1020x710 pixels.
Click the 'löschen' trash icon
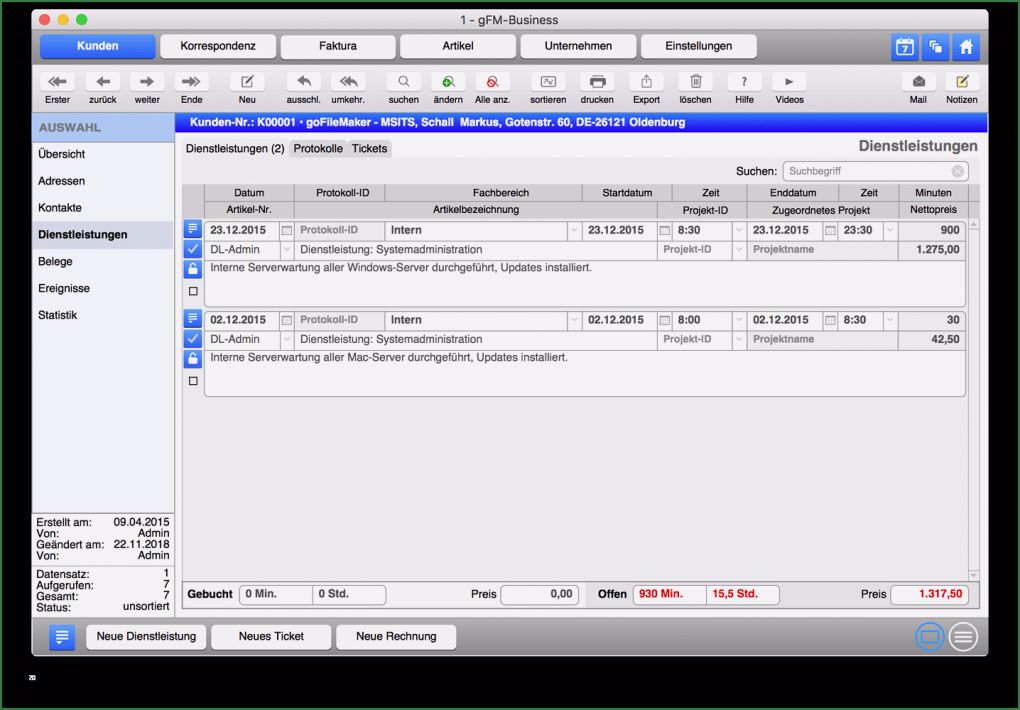[695, 82]
